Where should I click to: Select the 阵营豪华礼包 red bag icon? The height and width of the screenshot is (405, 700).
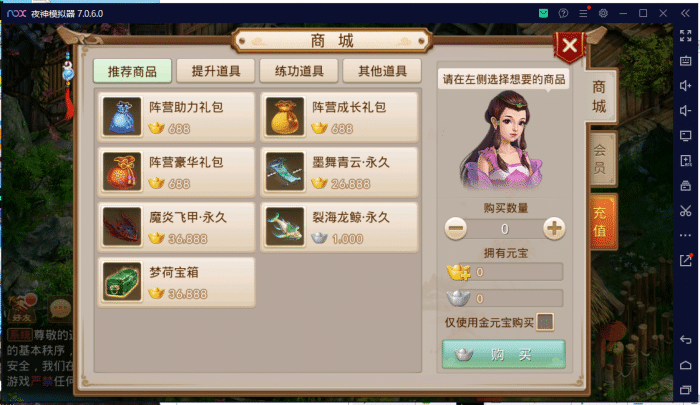pos(122,172)
